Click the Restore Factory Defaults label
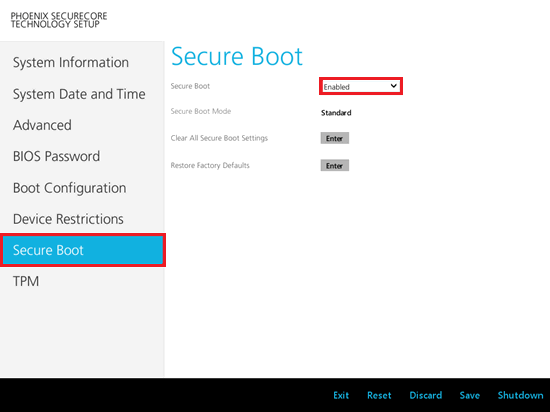Screen dimensions: 550x412 pos(210,165)
